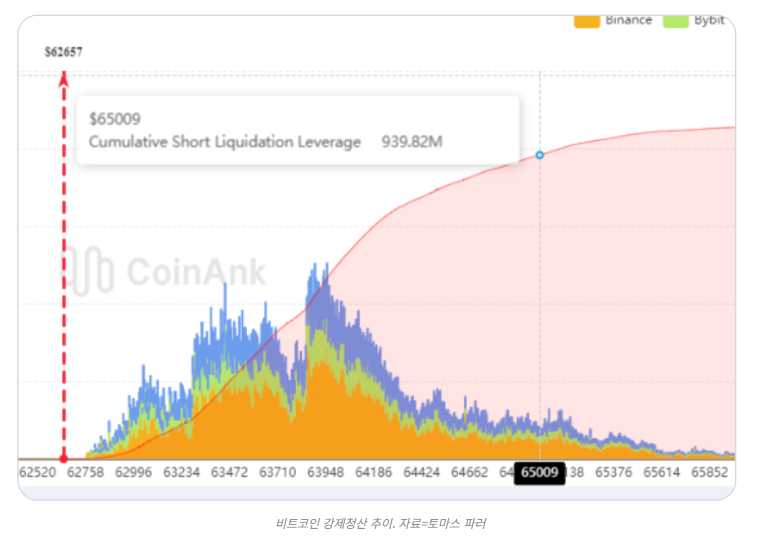
Task: Select the blue circle marker on the cumulative curve
Action: coord(540,155)
